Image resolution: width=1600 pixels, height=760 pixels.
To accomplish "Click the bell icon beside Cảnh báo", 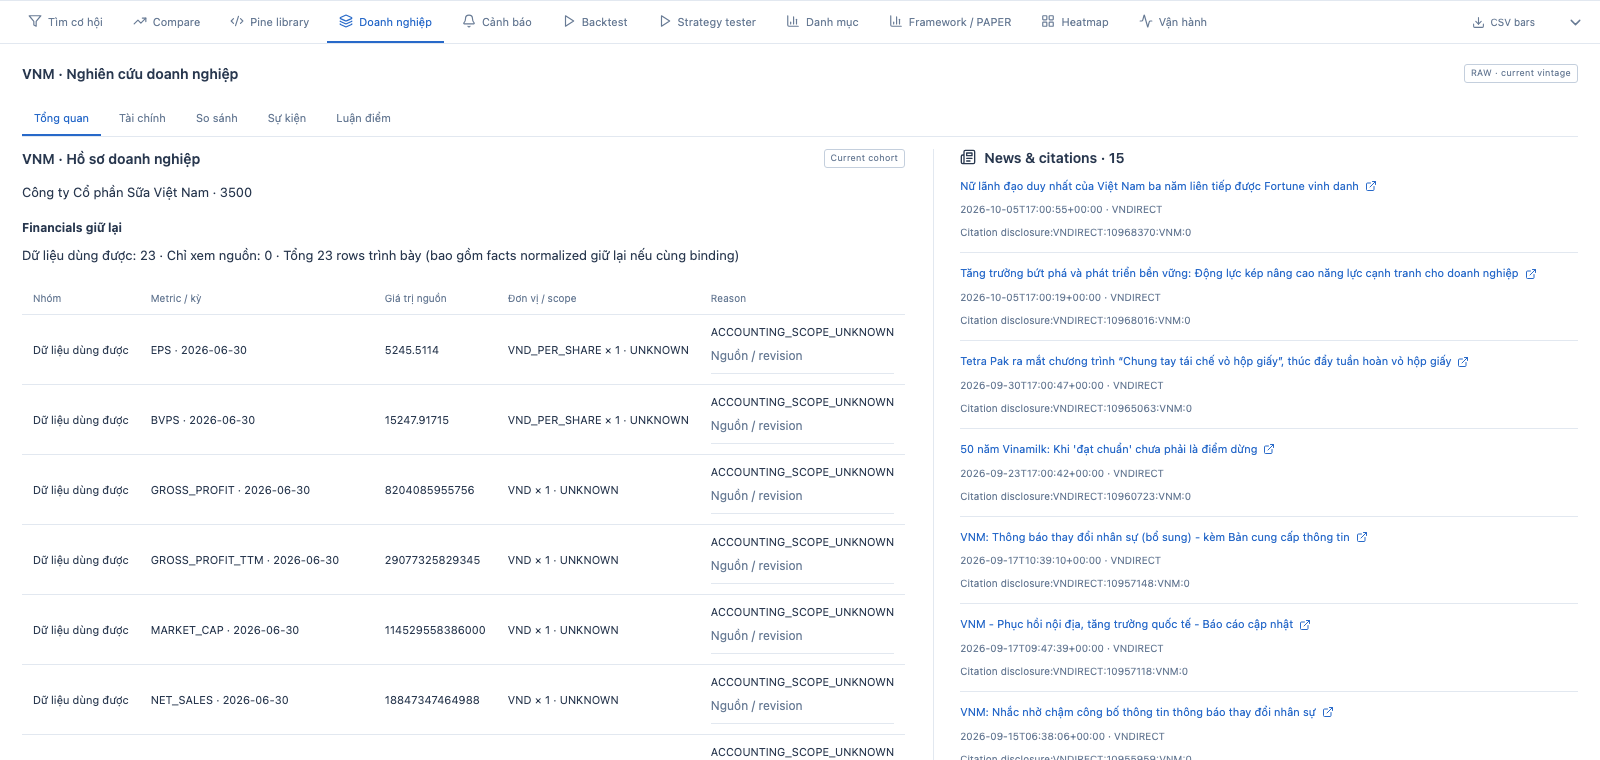I will 469,21.
